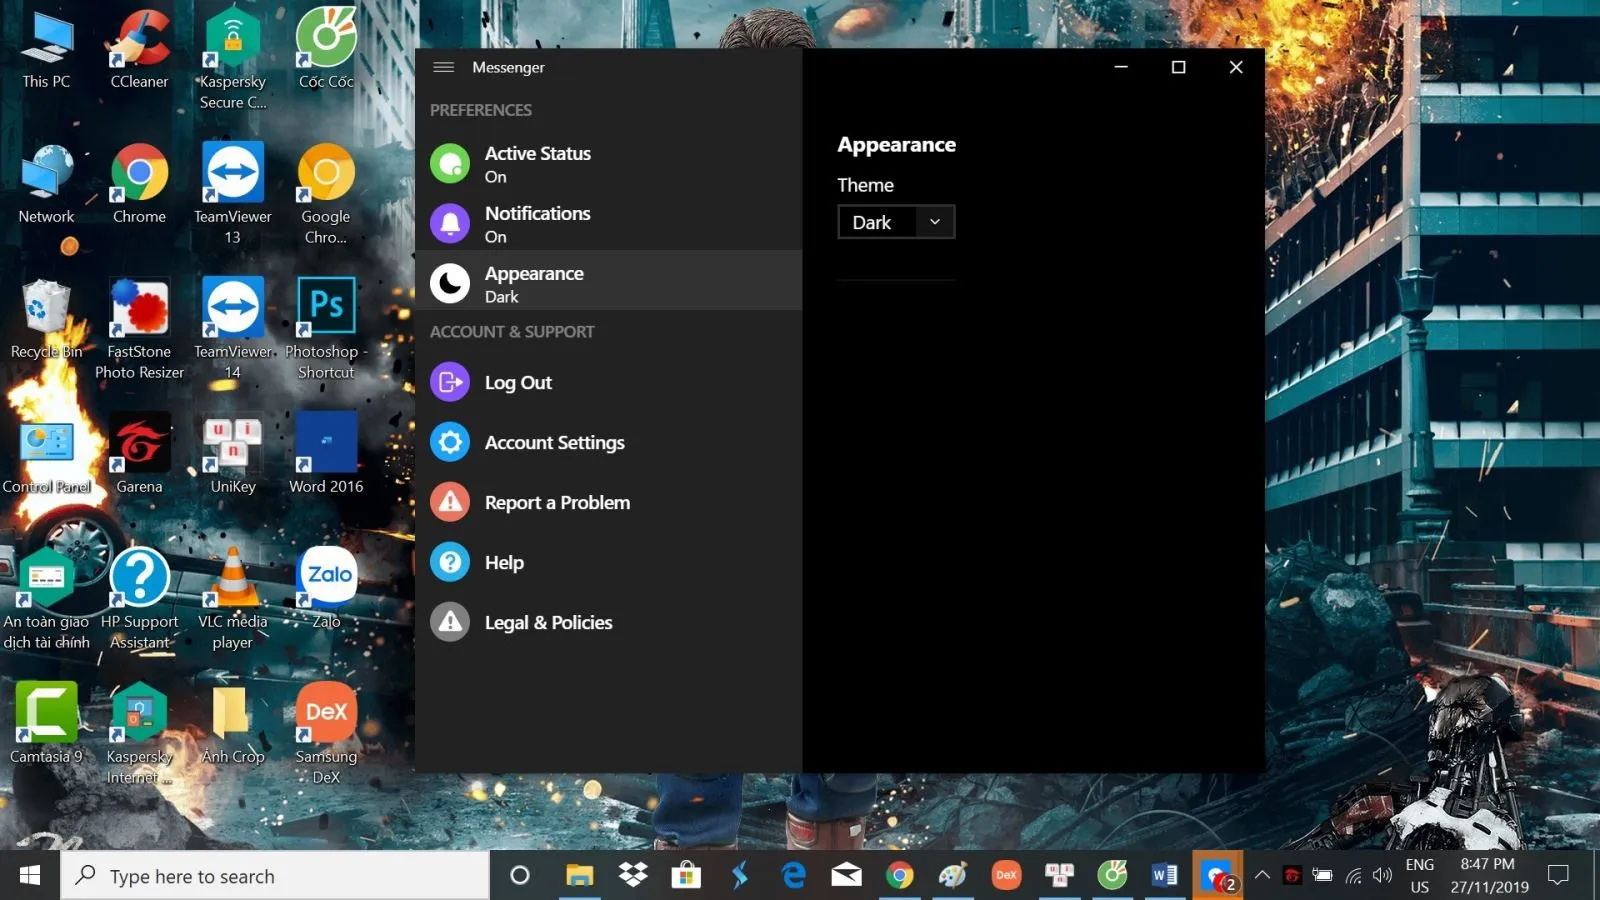This screenshot has height=900, width=1600.
Task: Open Notifications preferences
Action: (608, 224)
